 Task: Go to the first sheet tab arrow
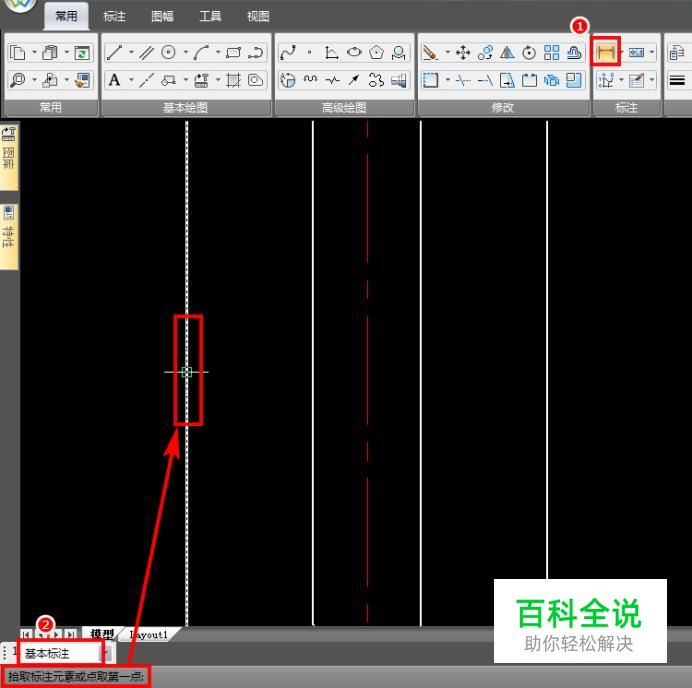26,635
